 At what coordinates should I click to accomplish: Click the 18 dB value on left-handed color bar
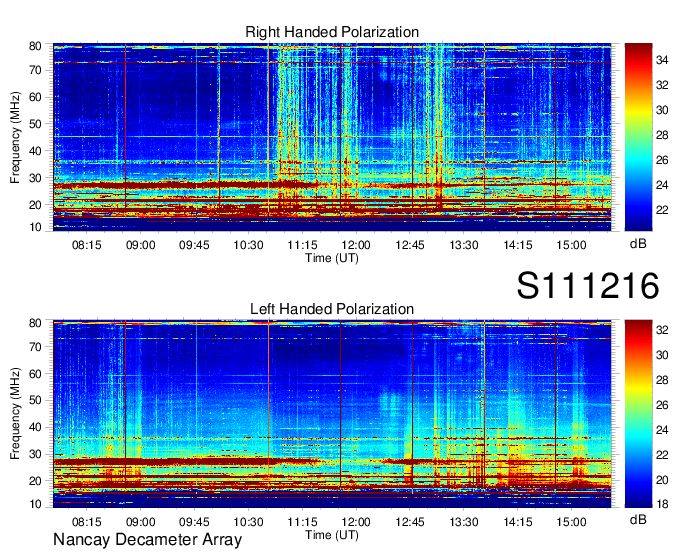click(x=662, y=504)
